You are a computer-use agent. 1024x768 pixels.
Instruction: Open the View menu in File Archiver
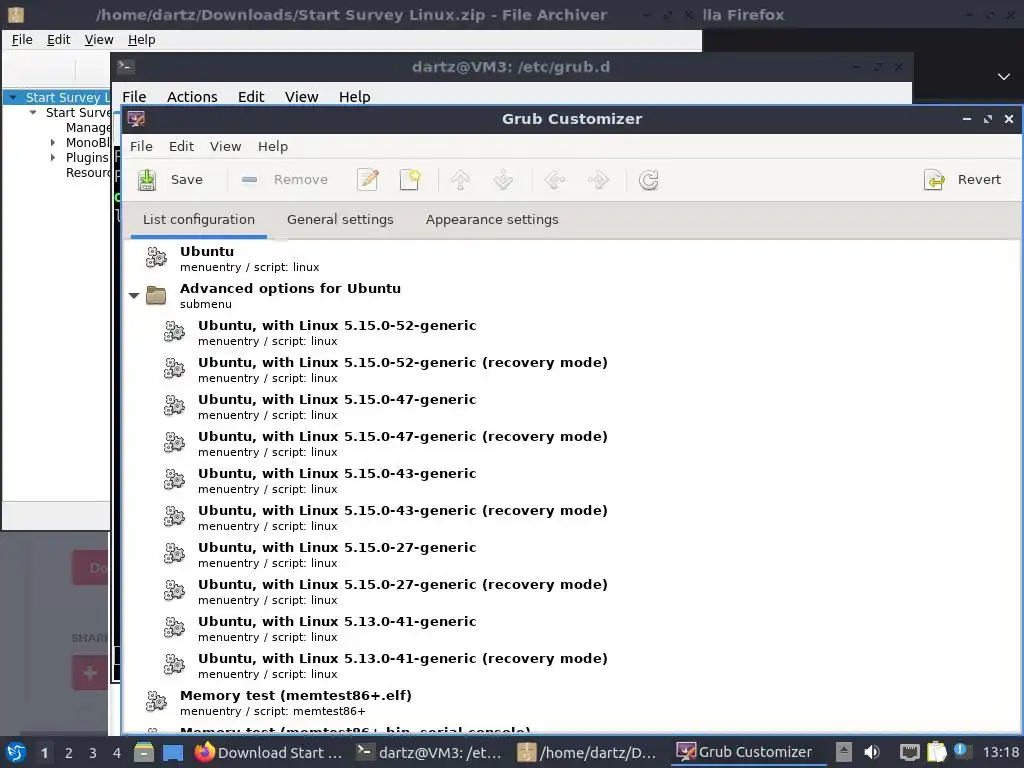(x=99, y=40)
